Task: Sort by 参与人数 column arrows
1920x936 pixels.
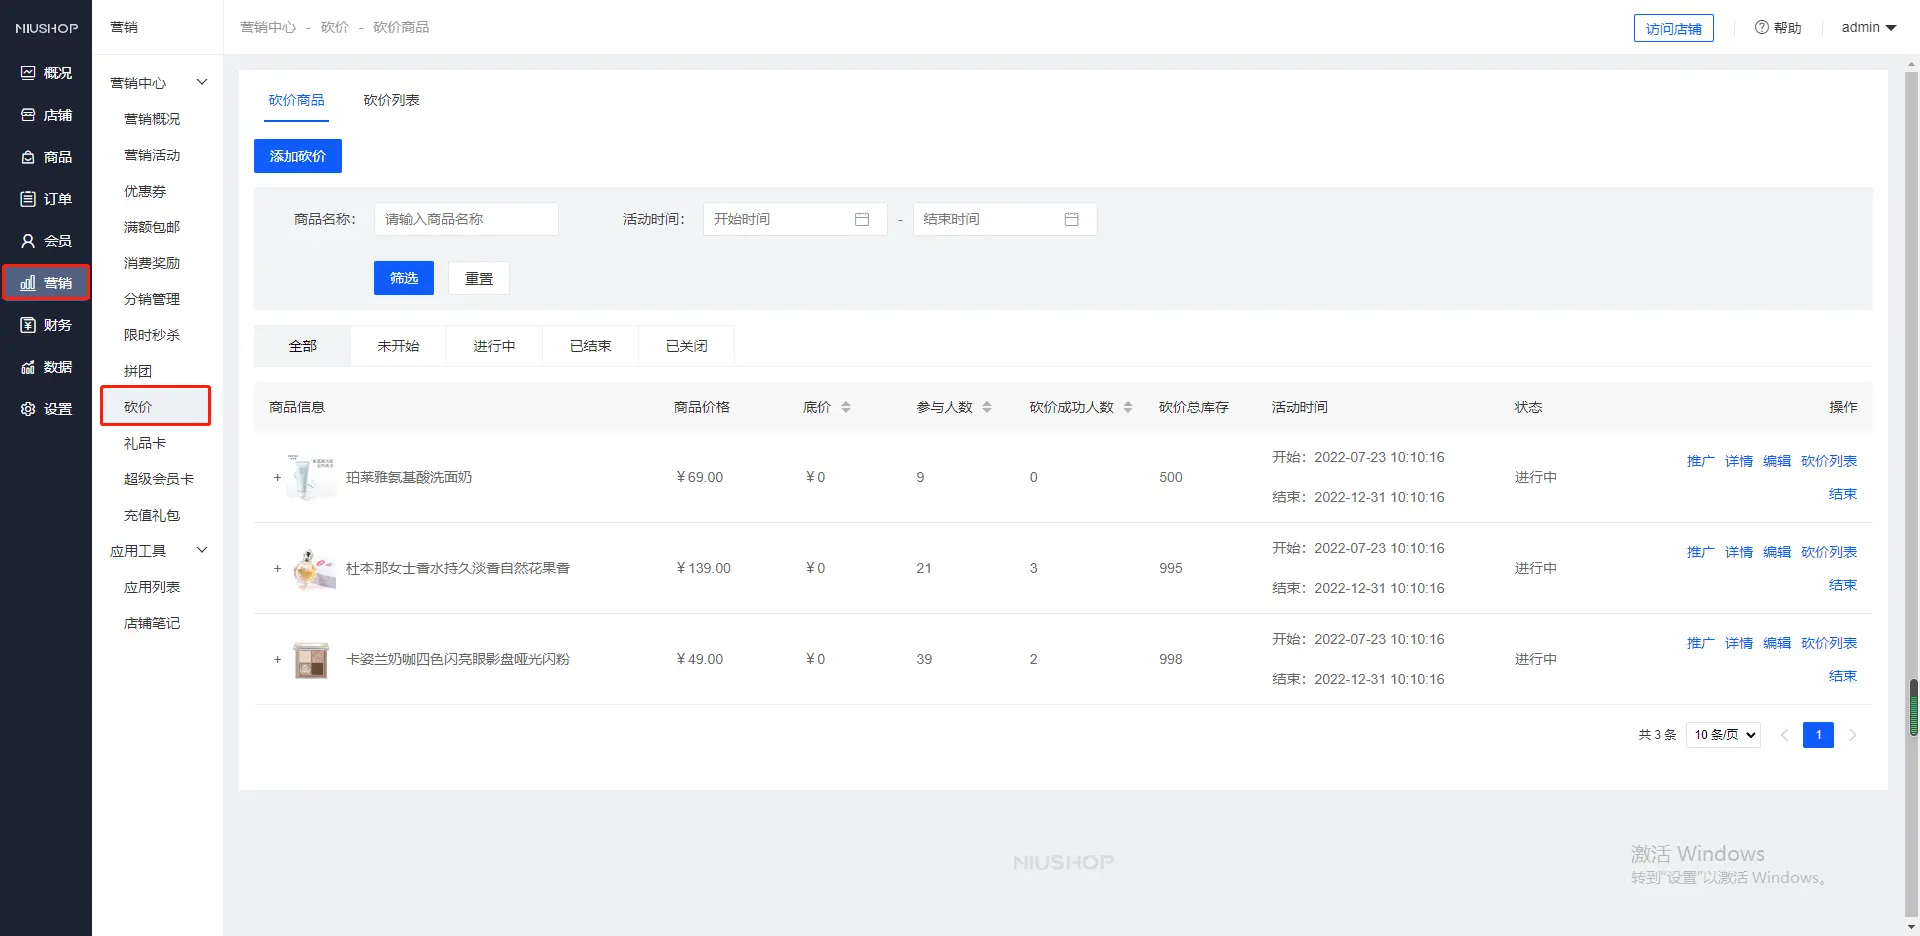Action: click(x=987, y=407)
